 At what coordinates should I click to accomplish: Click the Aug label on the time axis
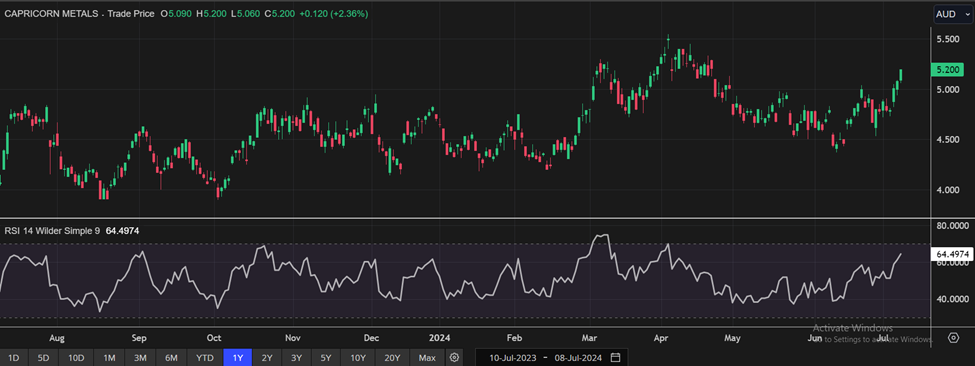[57, 338]
